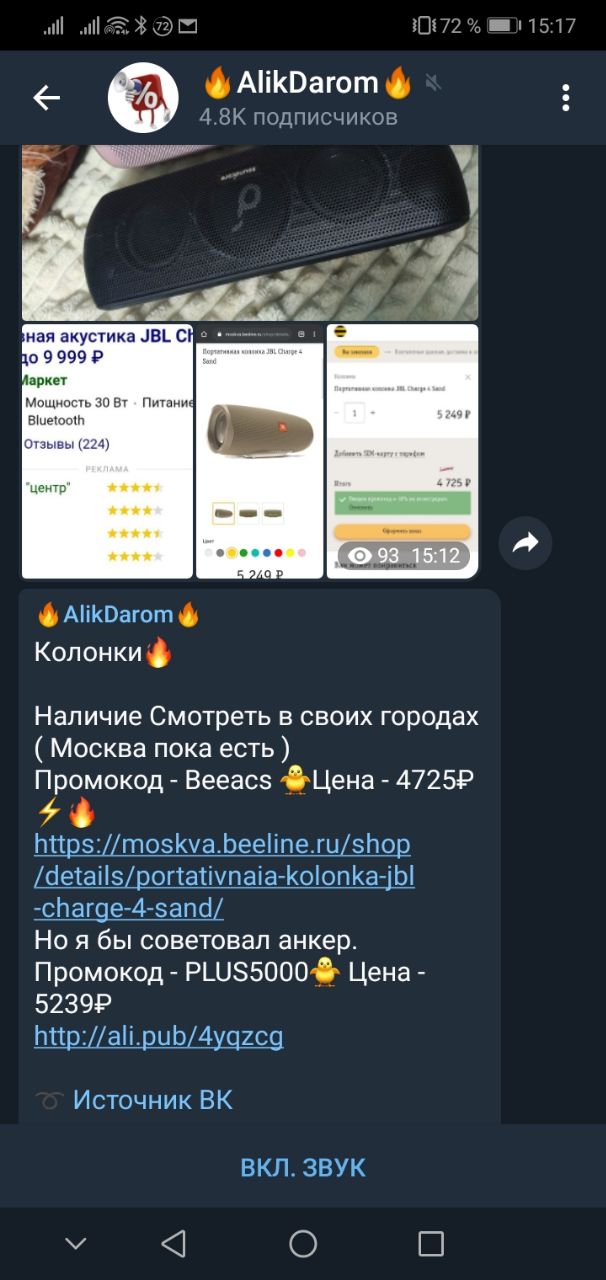
Task: Open the large black speaker photo
Action: [x=250, y=232]
